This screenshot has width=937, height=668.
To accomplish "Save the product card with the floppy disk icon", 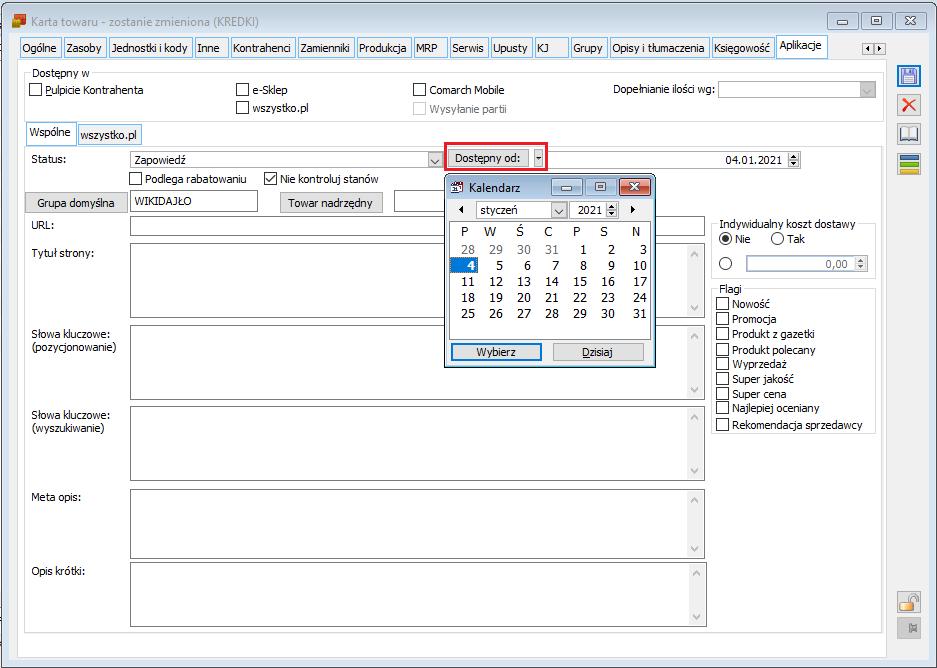I will coord(908,76).
